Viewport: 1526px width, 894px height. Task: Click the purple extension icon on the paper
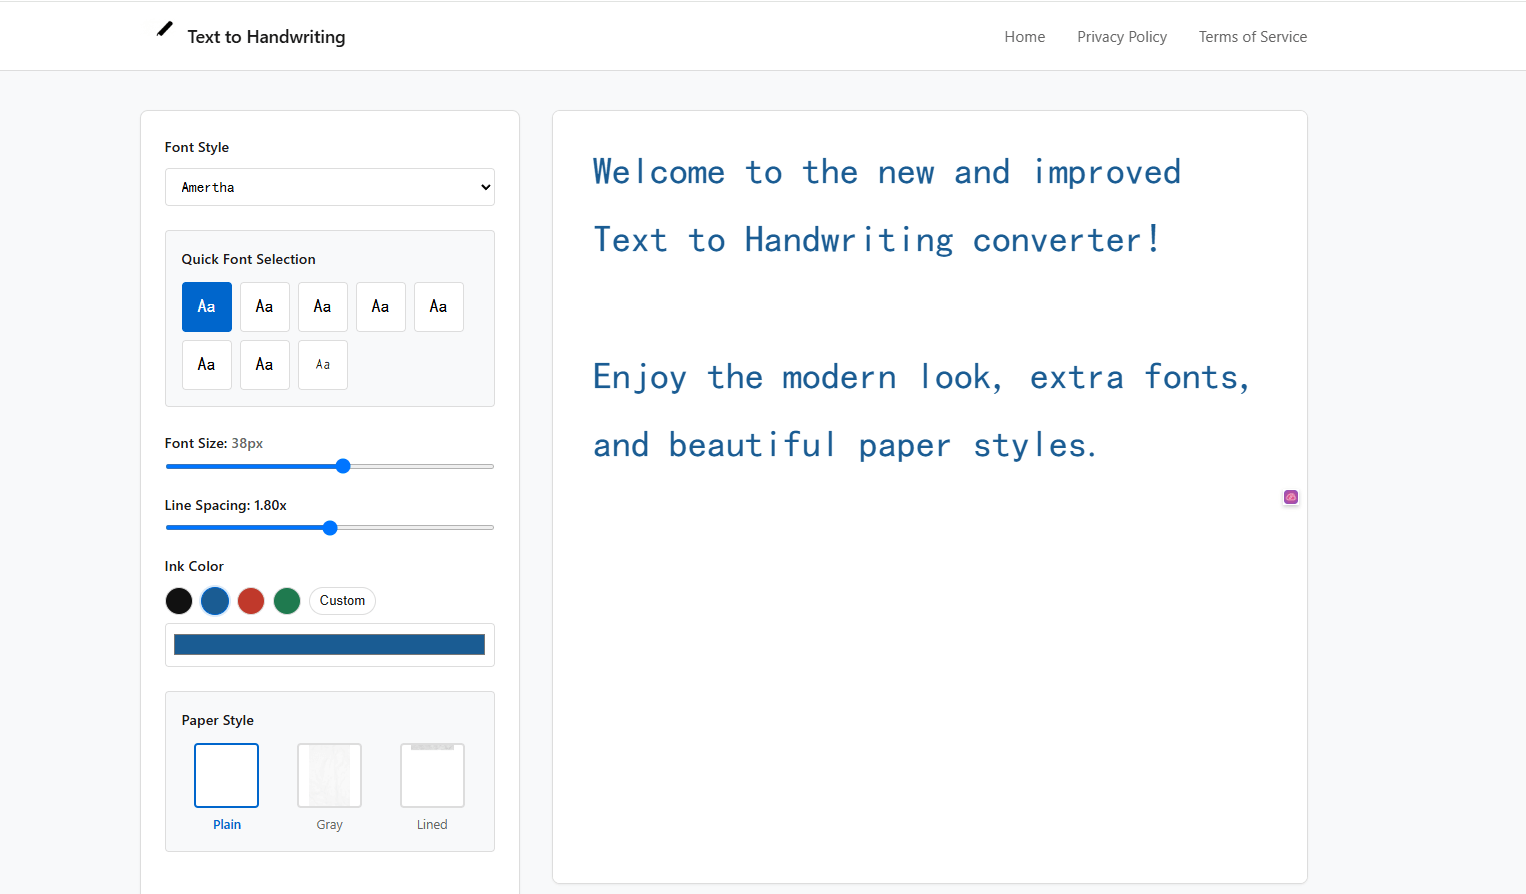click(x=1291, y=497)
